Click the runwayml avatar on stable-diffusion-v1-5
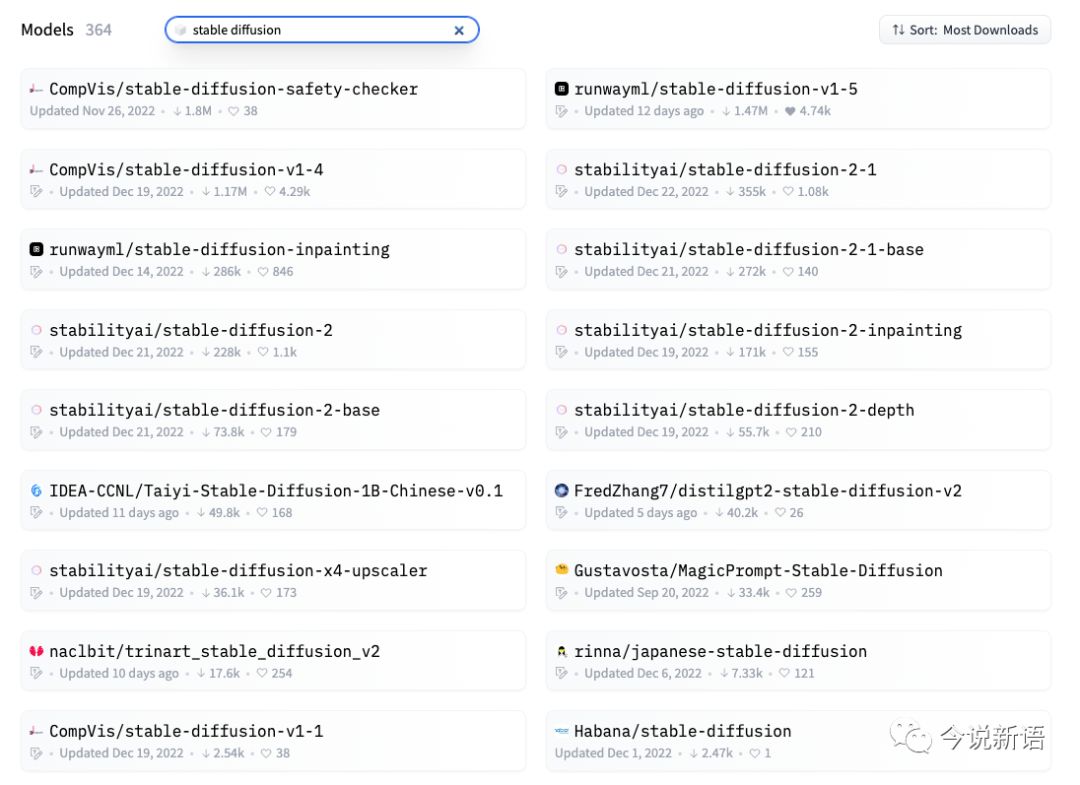Viewport: 1080px width, 785px height. tap(562, 89)
